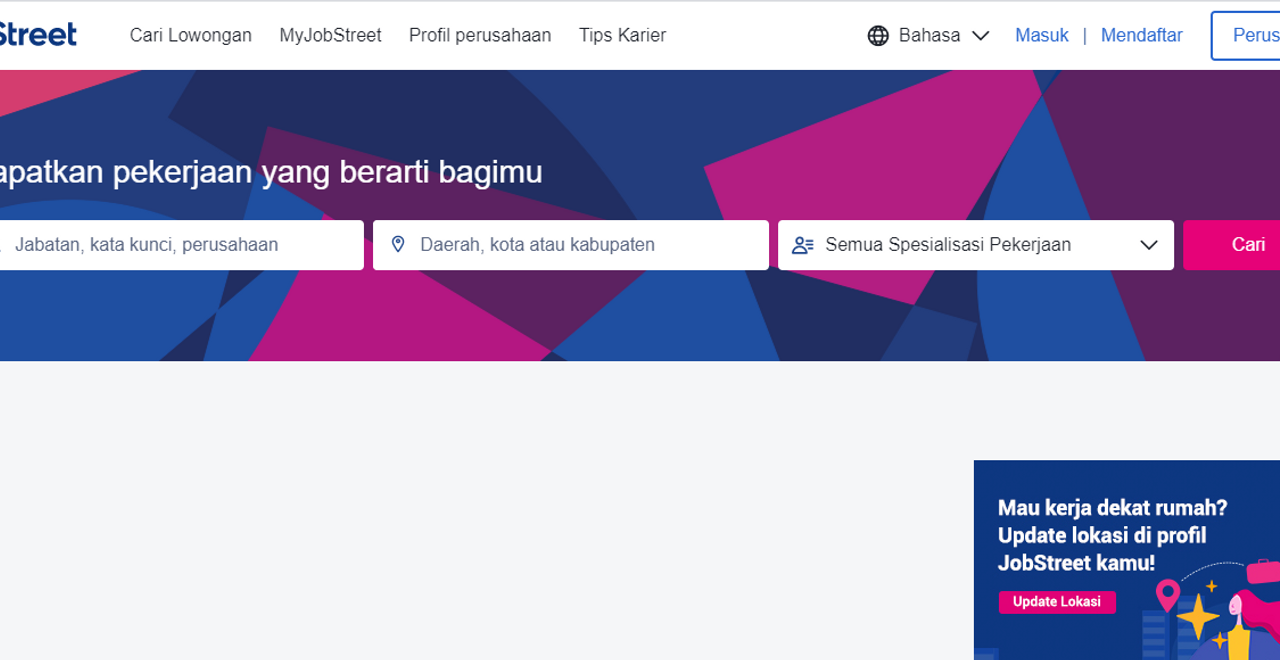Click the Mendaftar link
The width and height of the screenshot is (1280, 660).
click(1142, 35)
